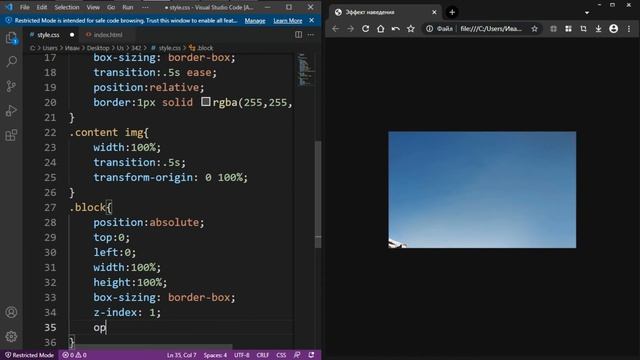This screenshot has height=360, width=640.
Task: Click the browser forward arrow
Action: [350, 29]
